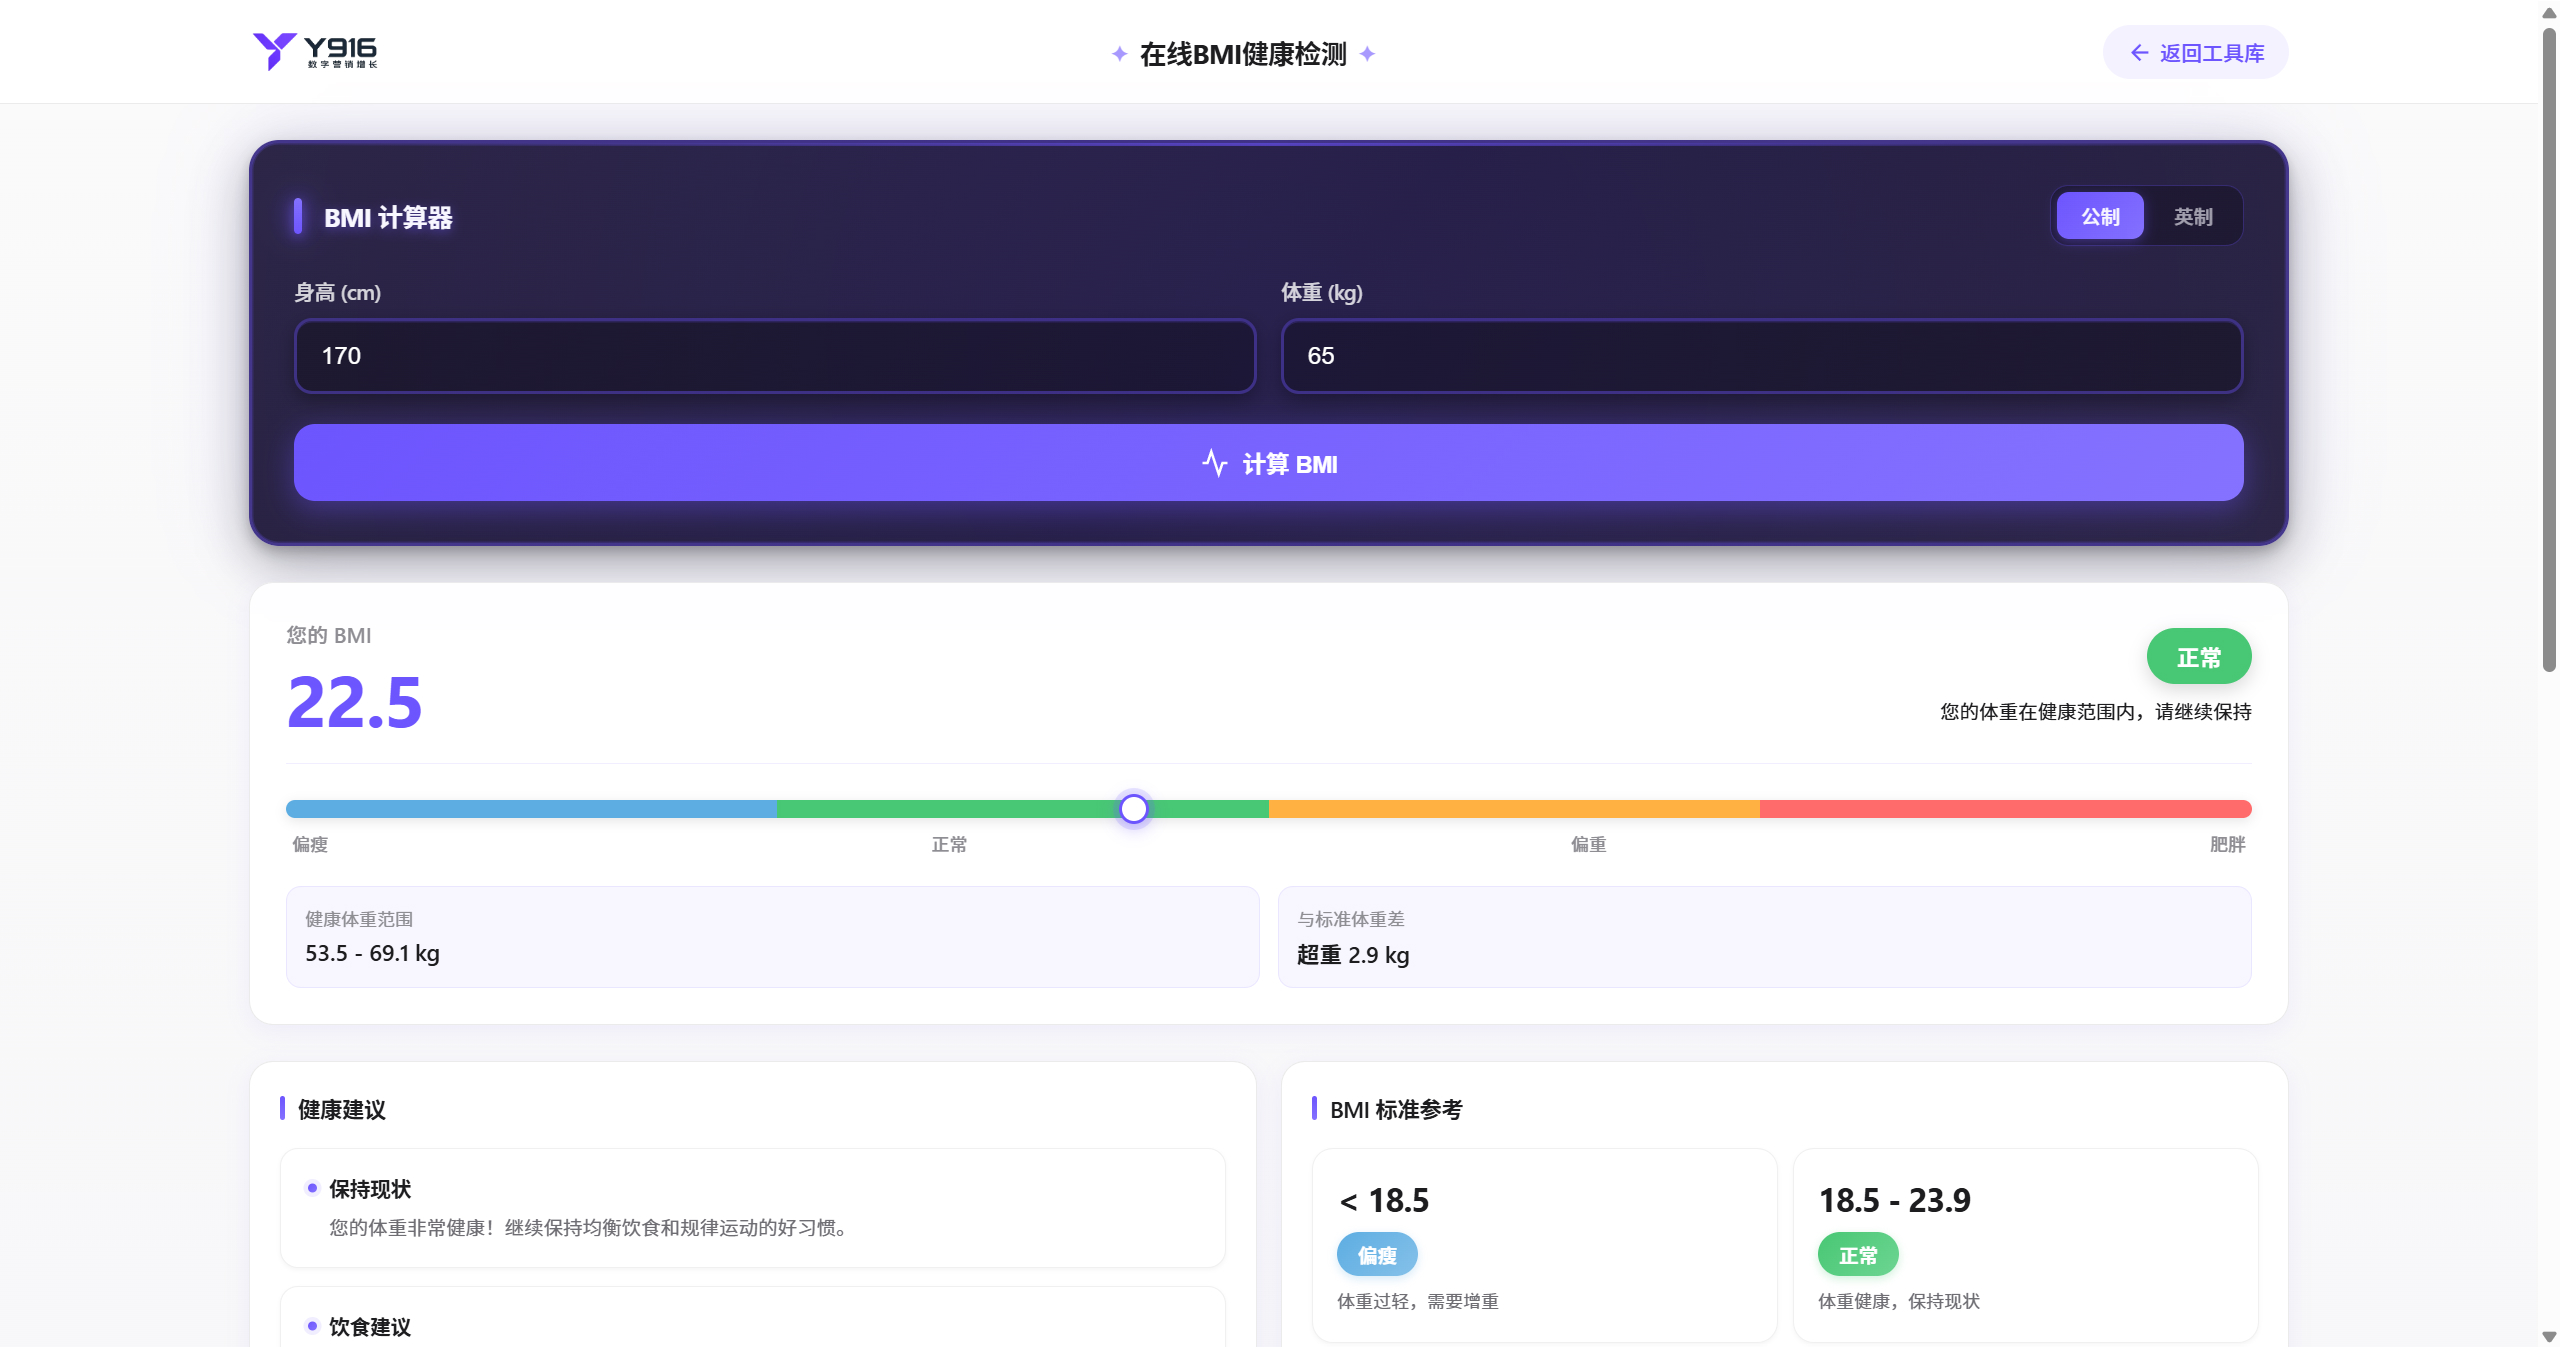Select the 公制 unit toggle
The image size is (2560, 1347).
2100,216
